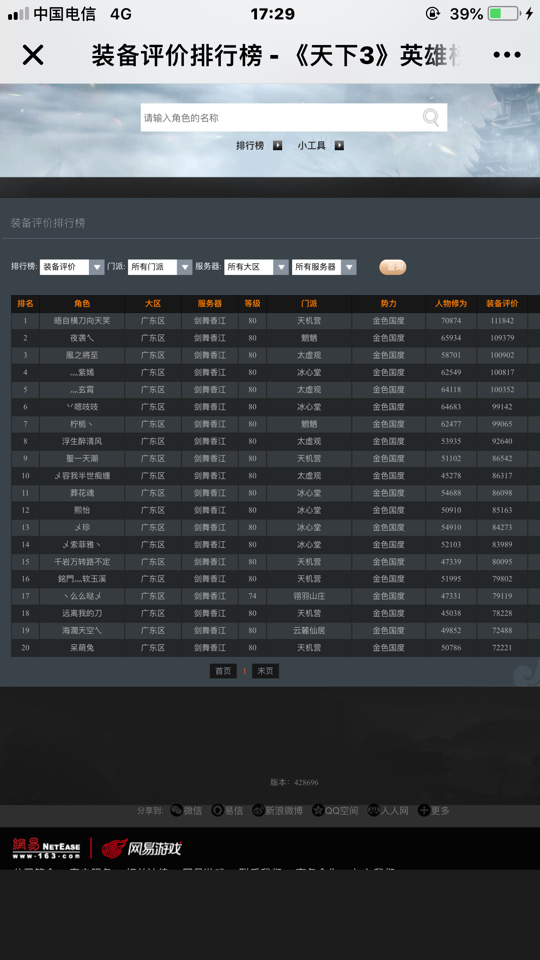Image resolution: width=540 pixels, height=960 pixels.
Task: Go to 末页 last page
Action: (x=265, y=671)
